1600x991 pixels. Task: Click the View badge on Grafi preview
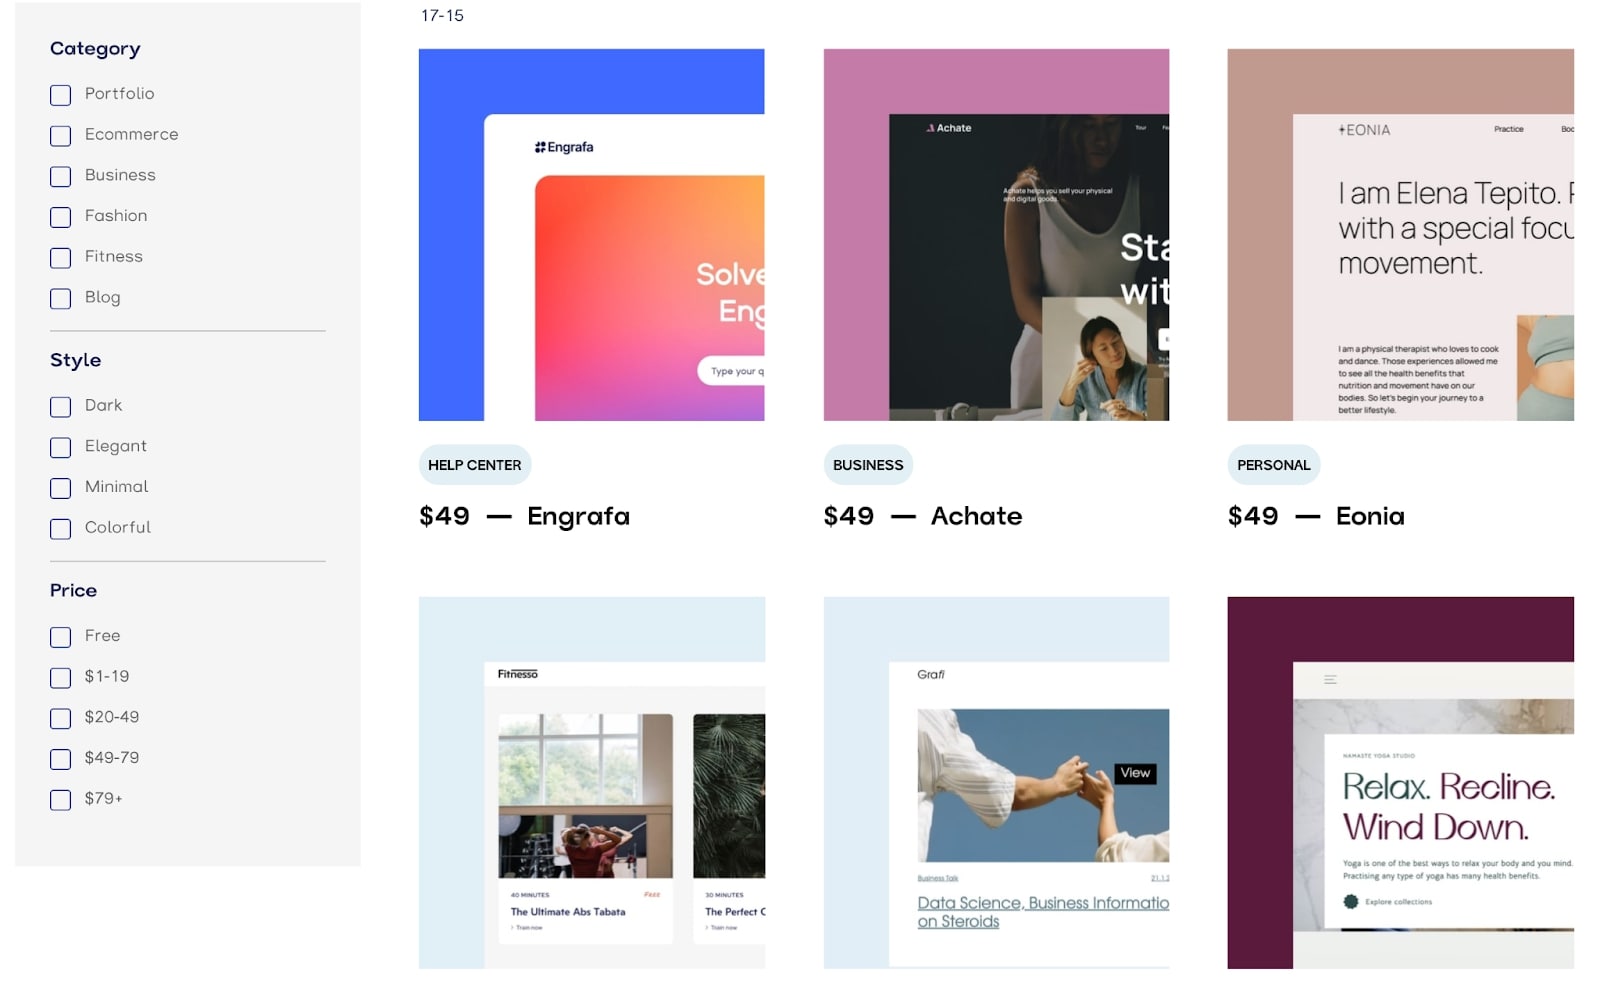(x=1135, y=773)
